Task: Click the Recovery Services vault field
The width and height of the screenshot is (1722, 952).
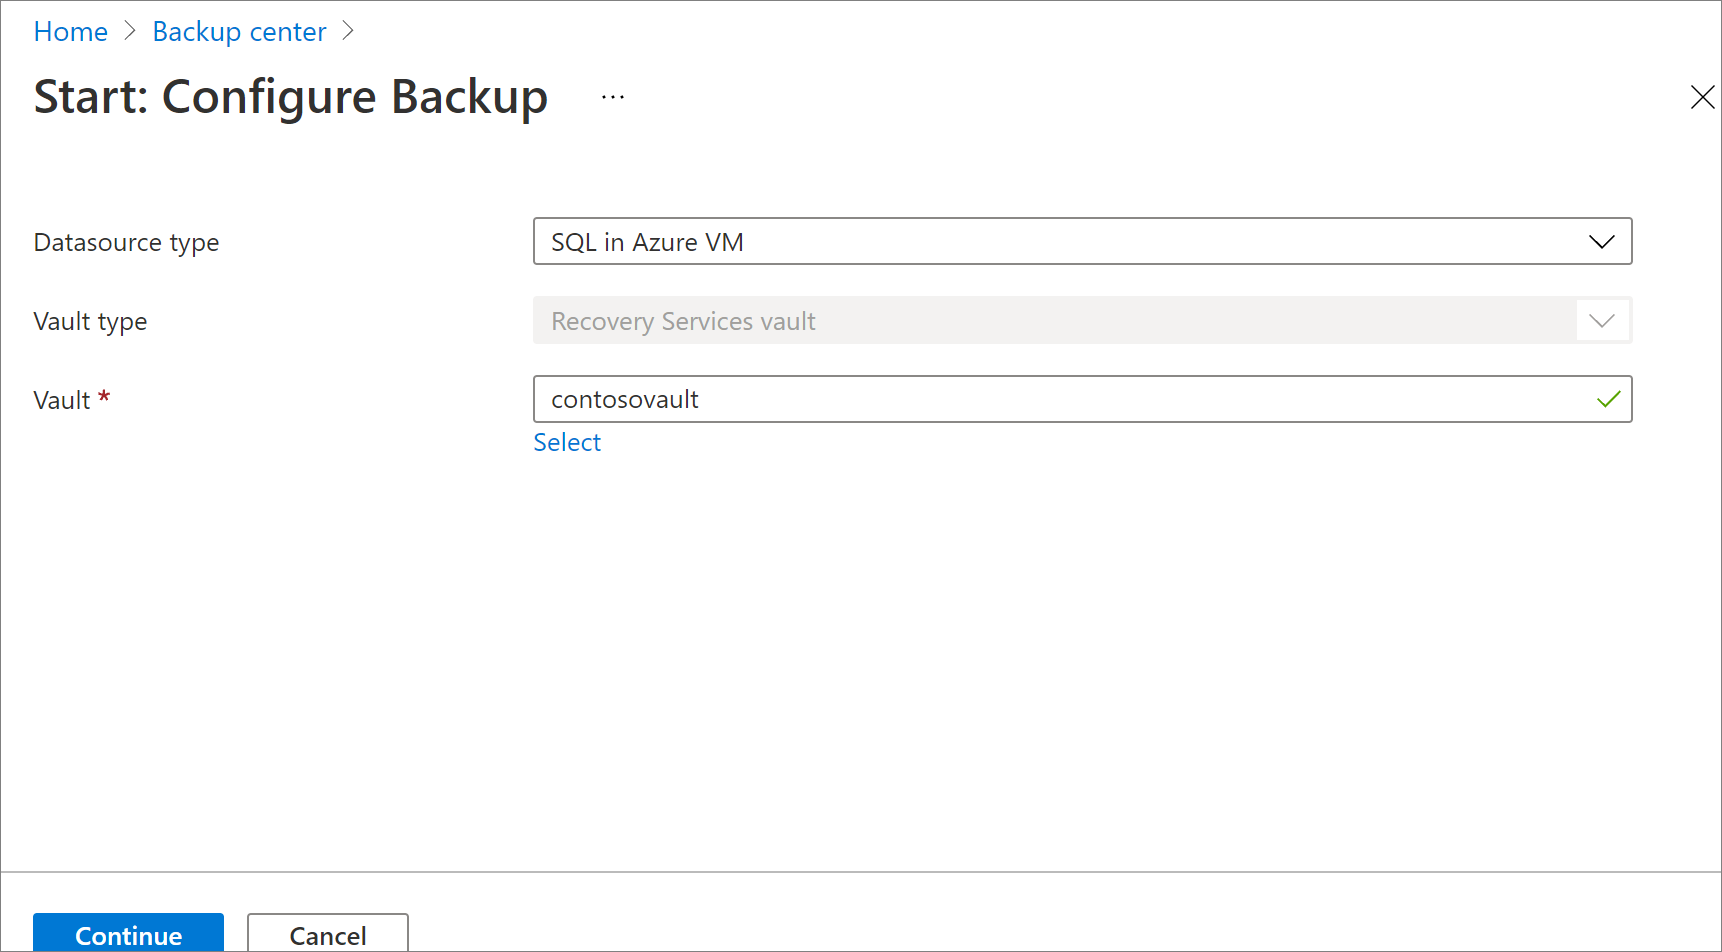Action: click(x=900, y=320)
